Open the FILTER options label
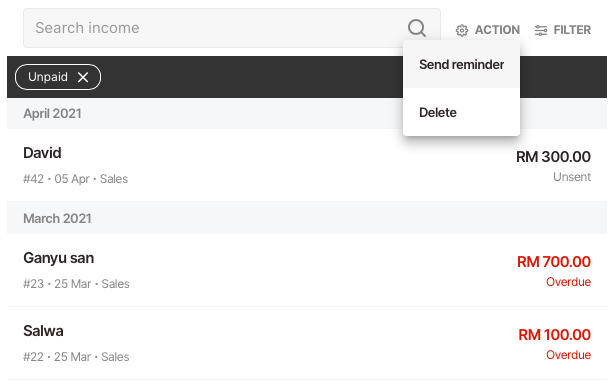Image resolution: width=615 pixels, height=388 pixels. point(572,30)
